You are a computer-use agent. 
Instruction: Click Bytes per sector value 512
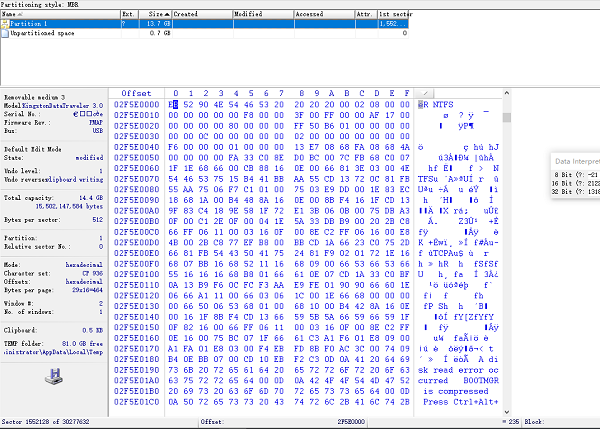(x=98, y=220)
